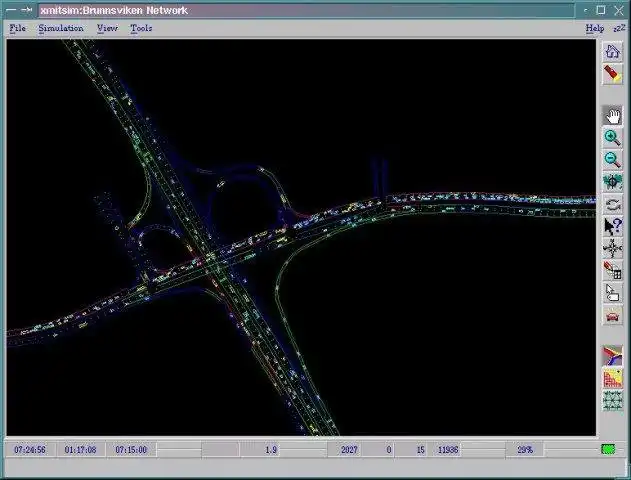Click the 1.9 speed value
The image size is (631, 480).
(x=271, y=449)
